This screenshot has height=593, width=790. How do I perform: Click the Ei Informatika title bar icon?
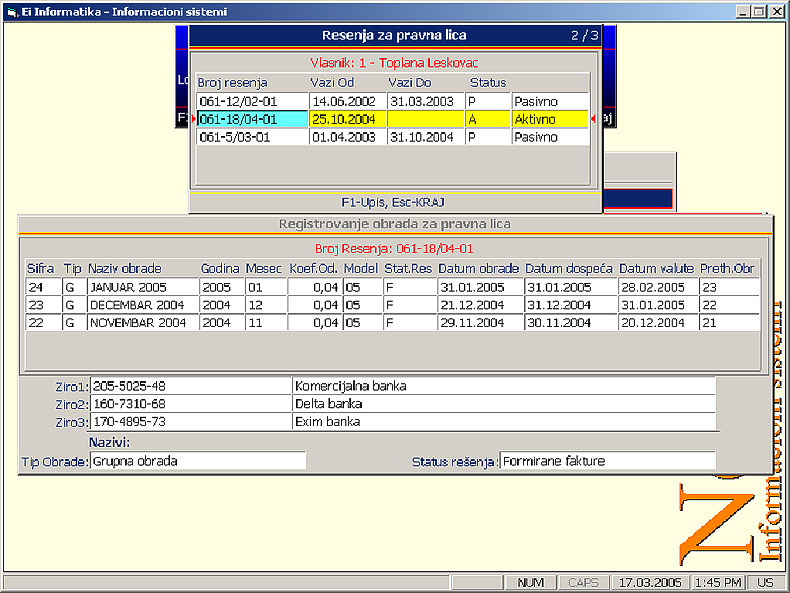pos(11,11)
